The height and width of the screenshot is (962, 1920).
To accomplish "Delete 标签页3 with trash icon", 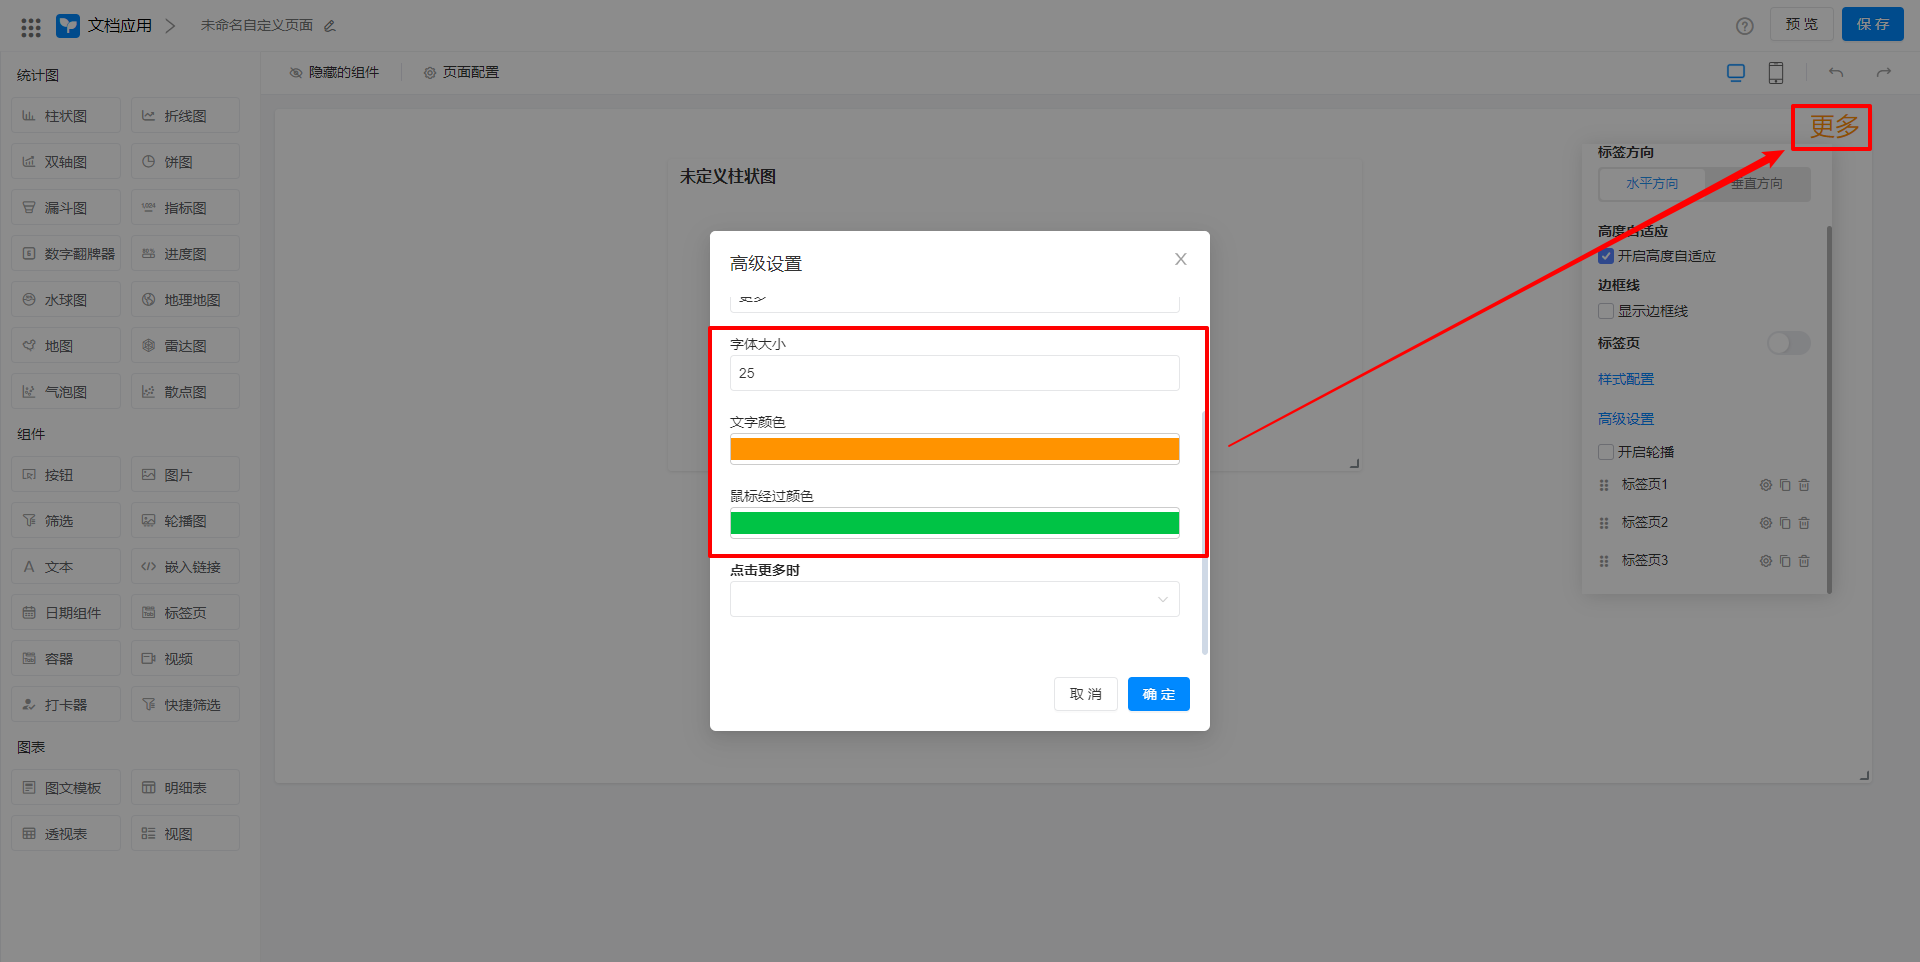I will point(1804,561).
